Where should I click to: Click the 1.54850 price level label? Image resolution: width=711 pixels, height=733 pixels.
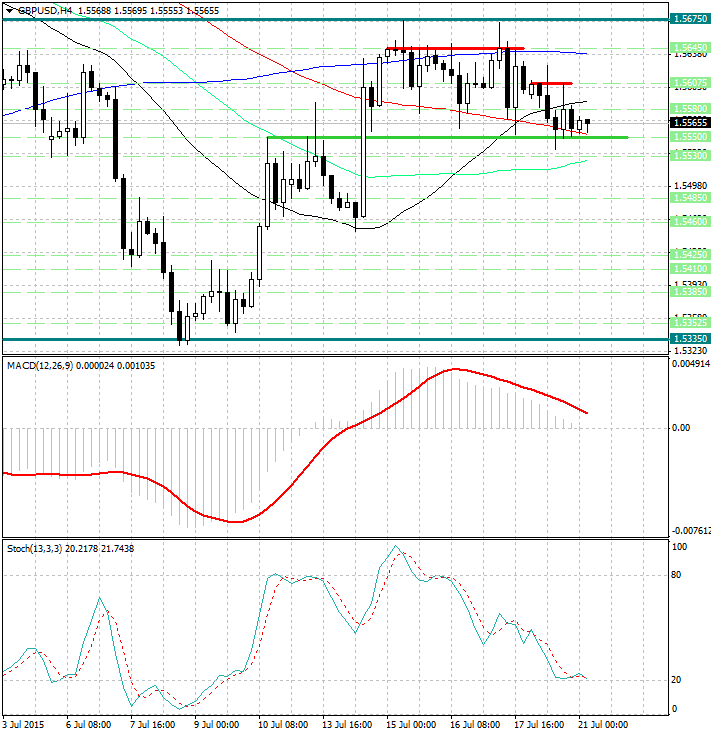tap(690, 198)
